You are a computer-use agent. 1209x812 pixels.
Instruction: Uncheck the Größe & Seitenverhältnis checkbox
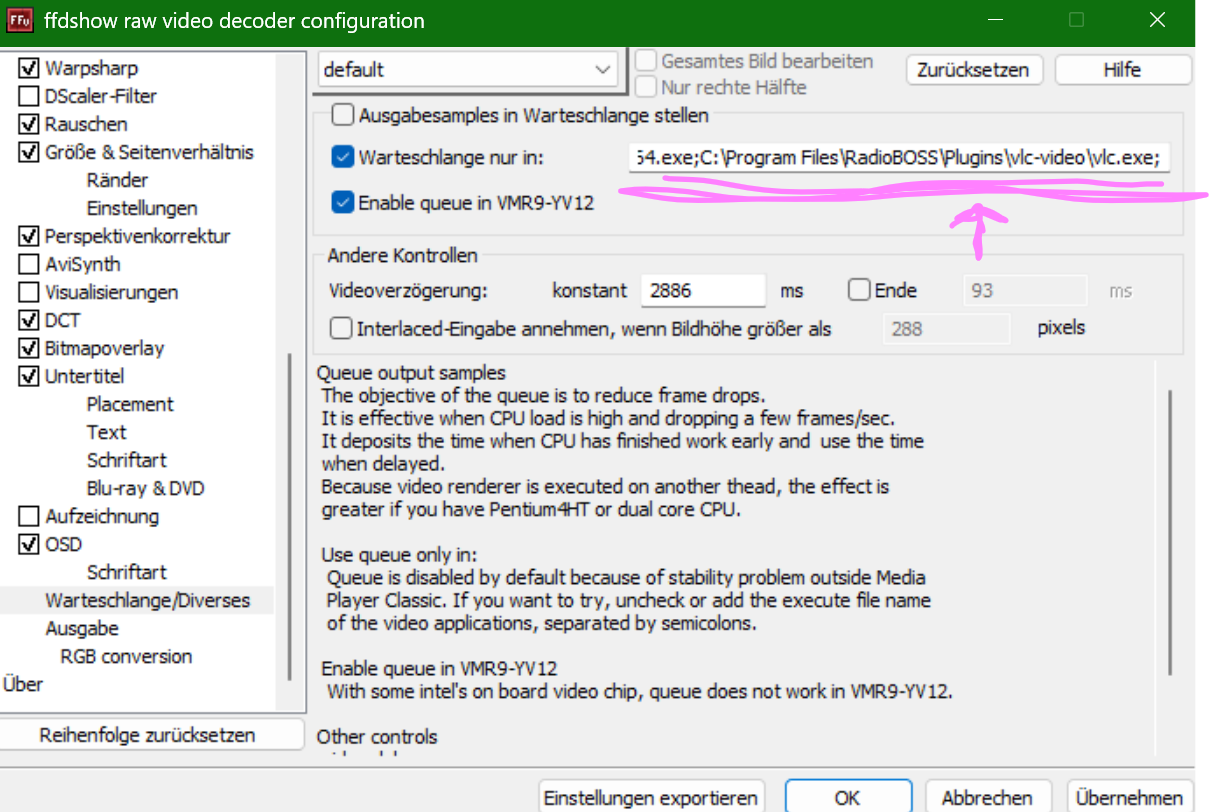click(28, 153)
